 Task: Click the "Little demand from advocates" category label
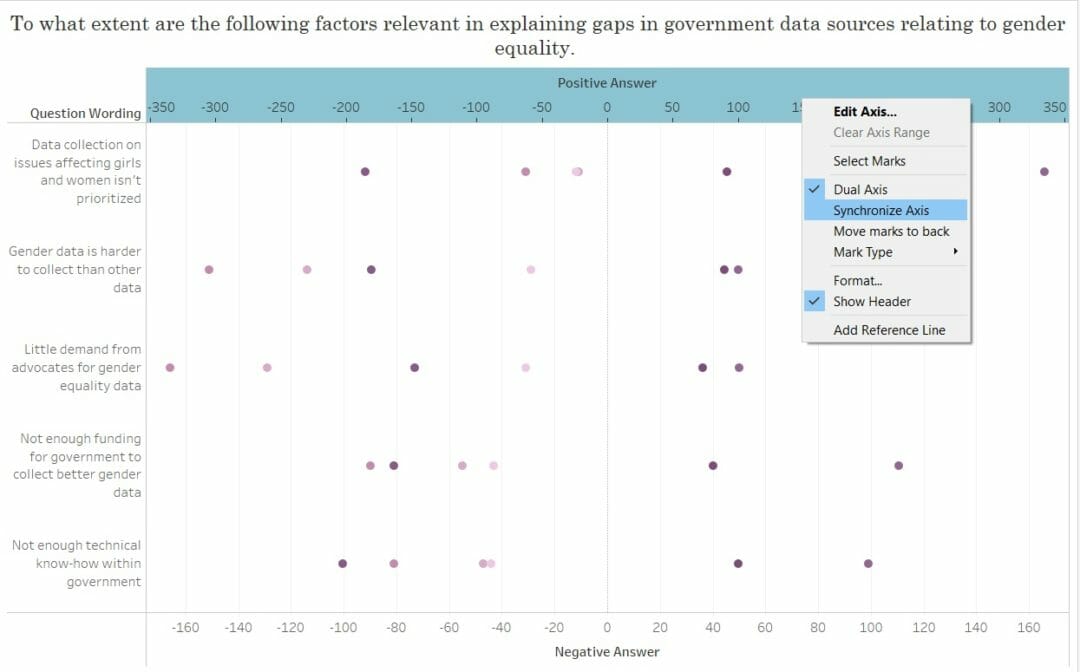tap(75, 367)
